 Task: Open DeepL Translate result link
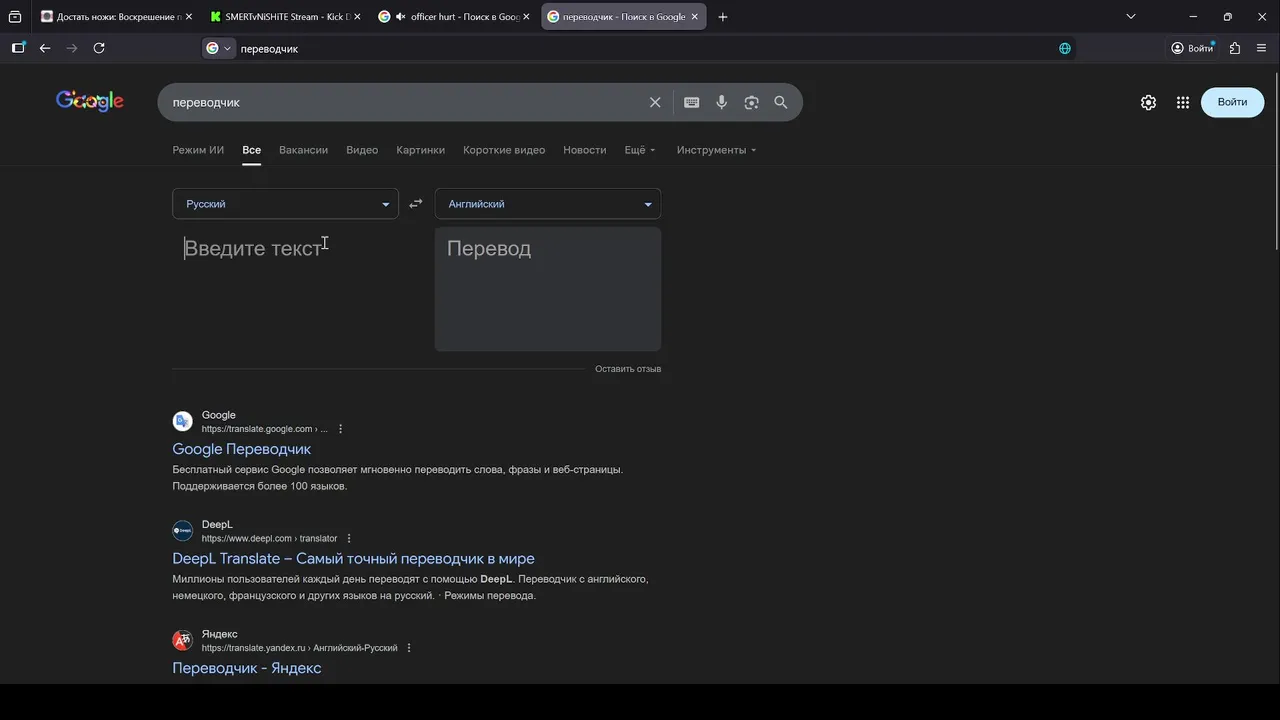(x=353, y=559)
